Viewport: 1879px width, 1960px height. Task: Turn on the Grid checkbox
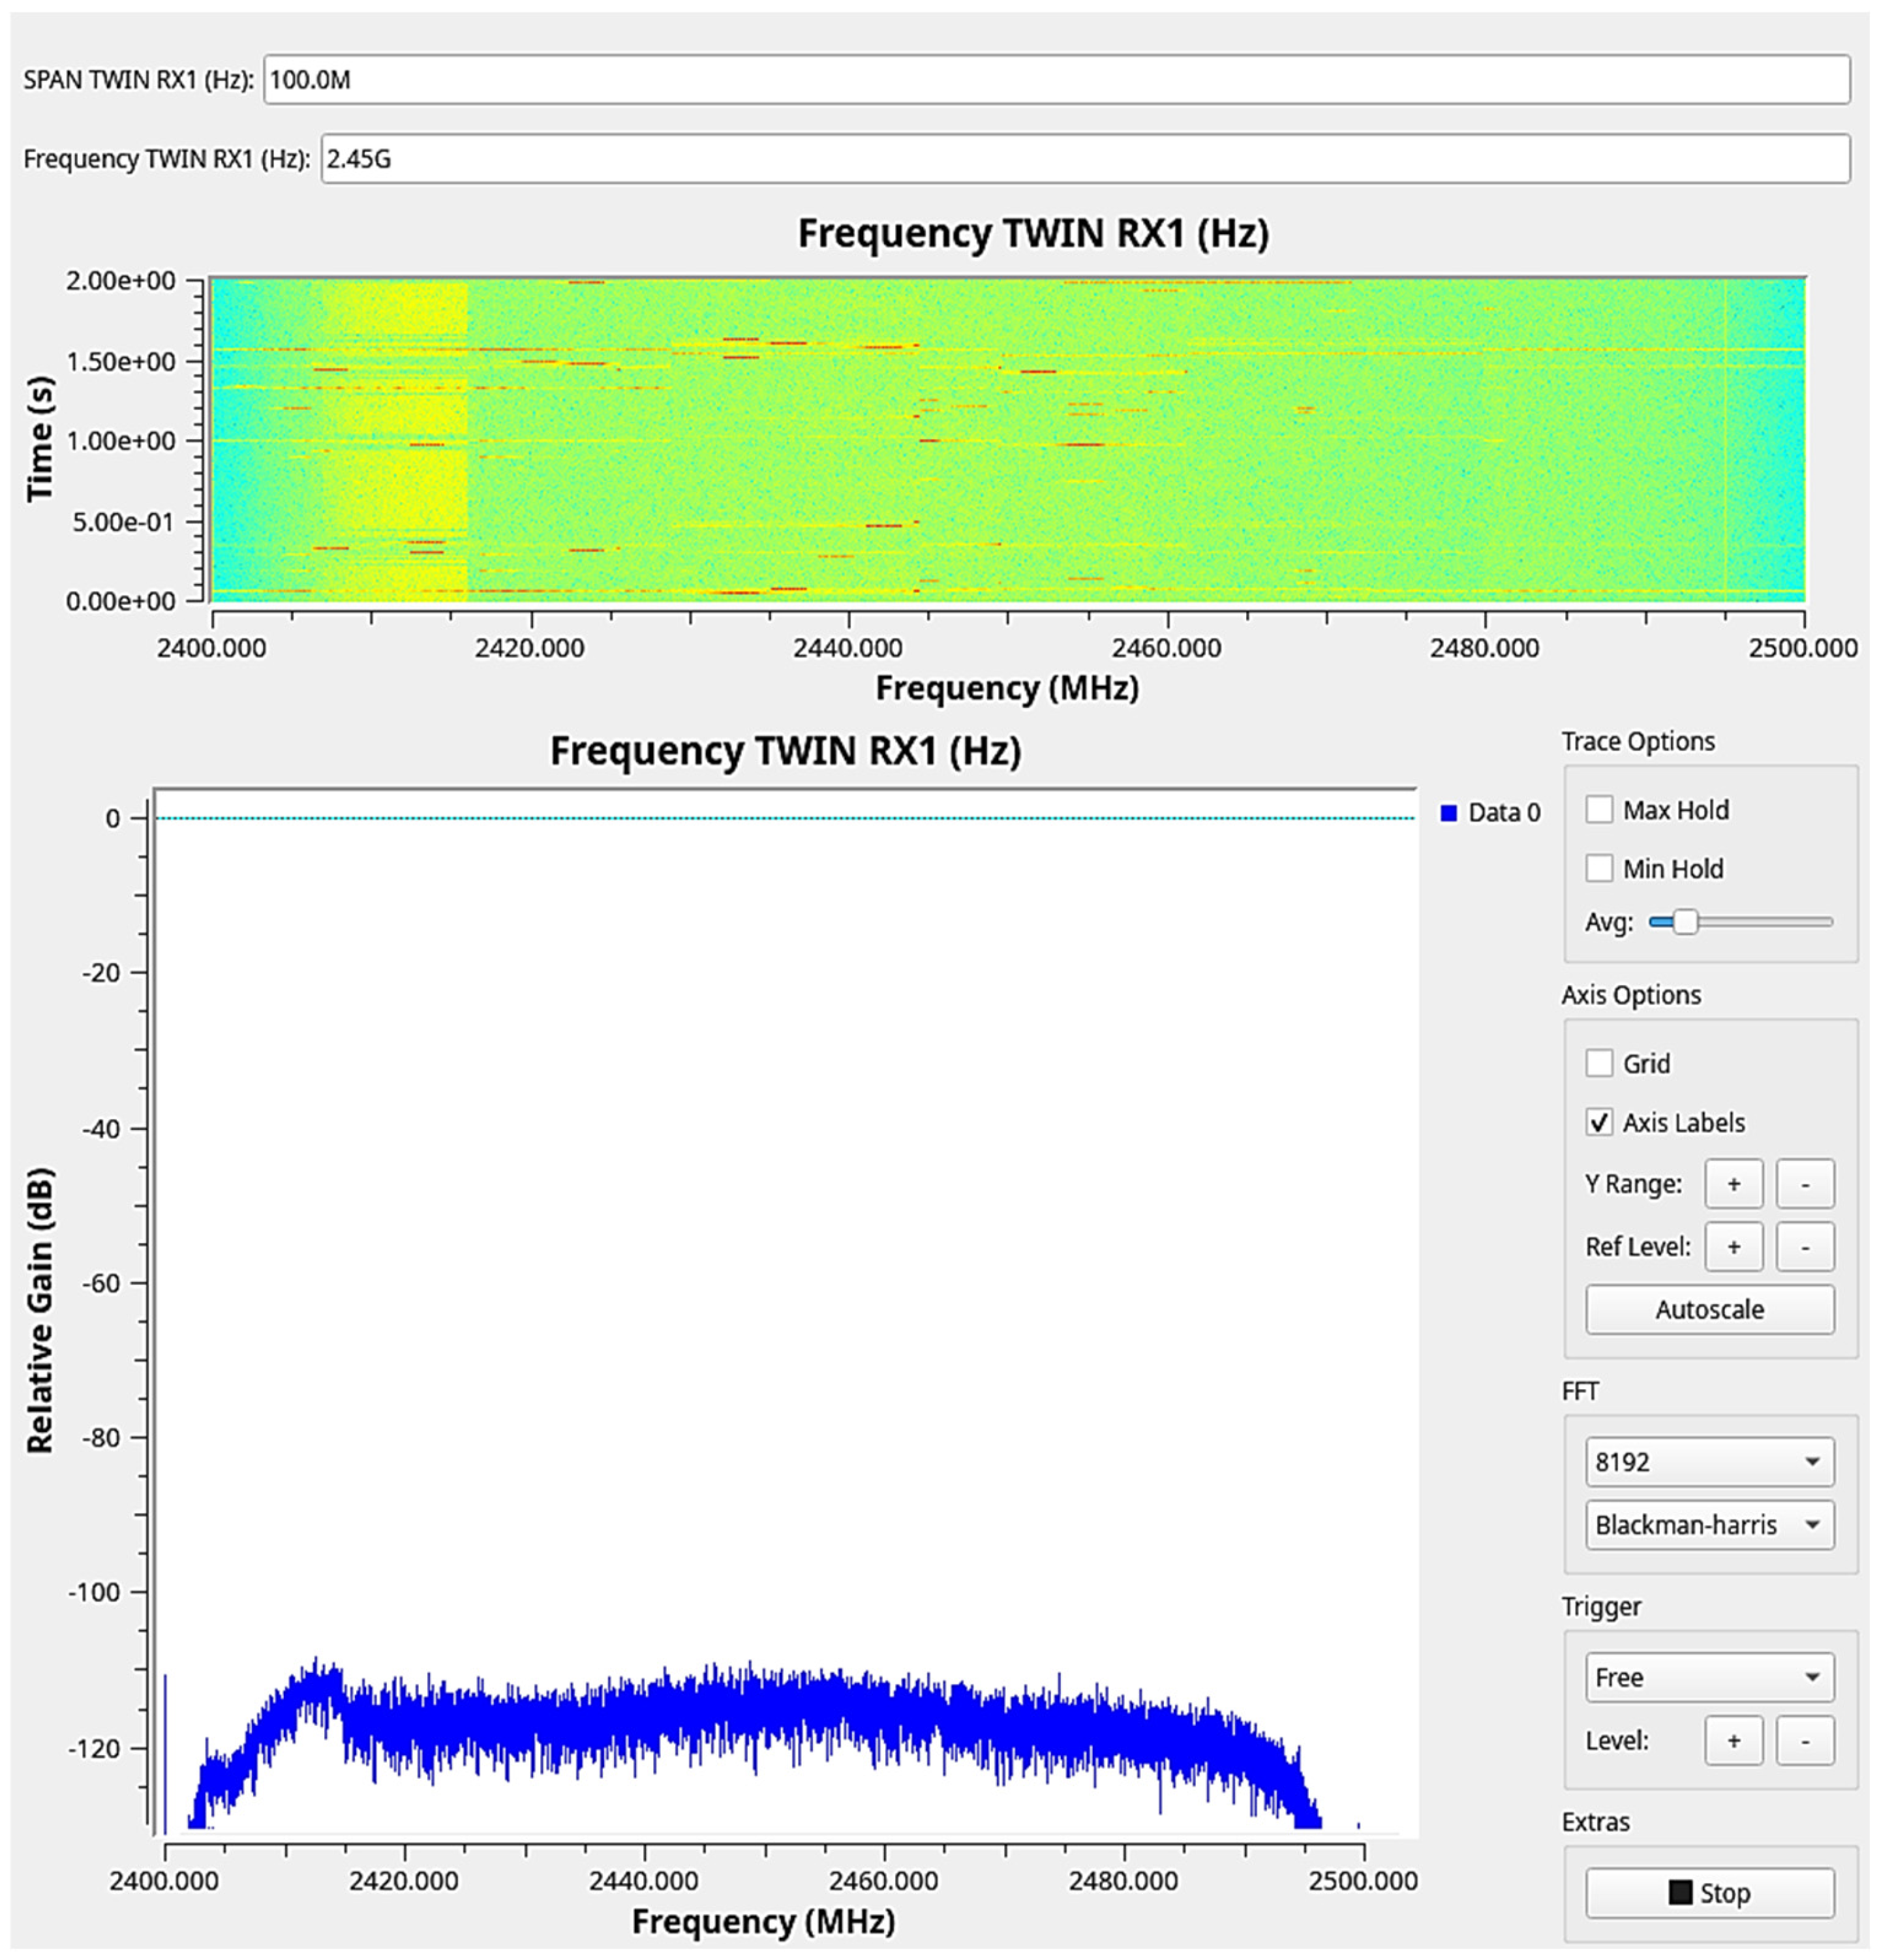click(1599, 1063)
